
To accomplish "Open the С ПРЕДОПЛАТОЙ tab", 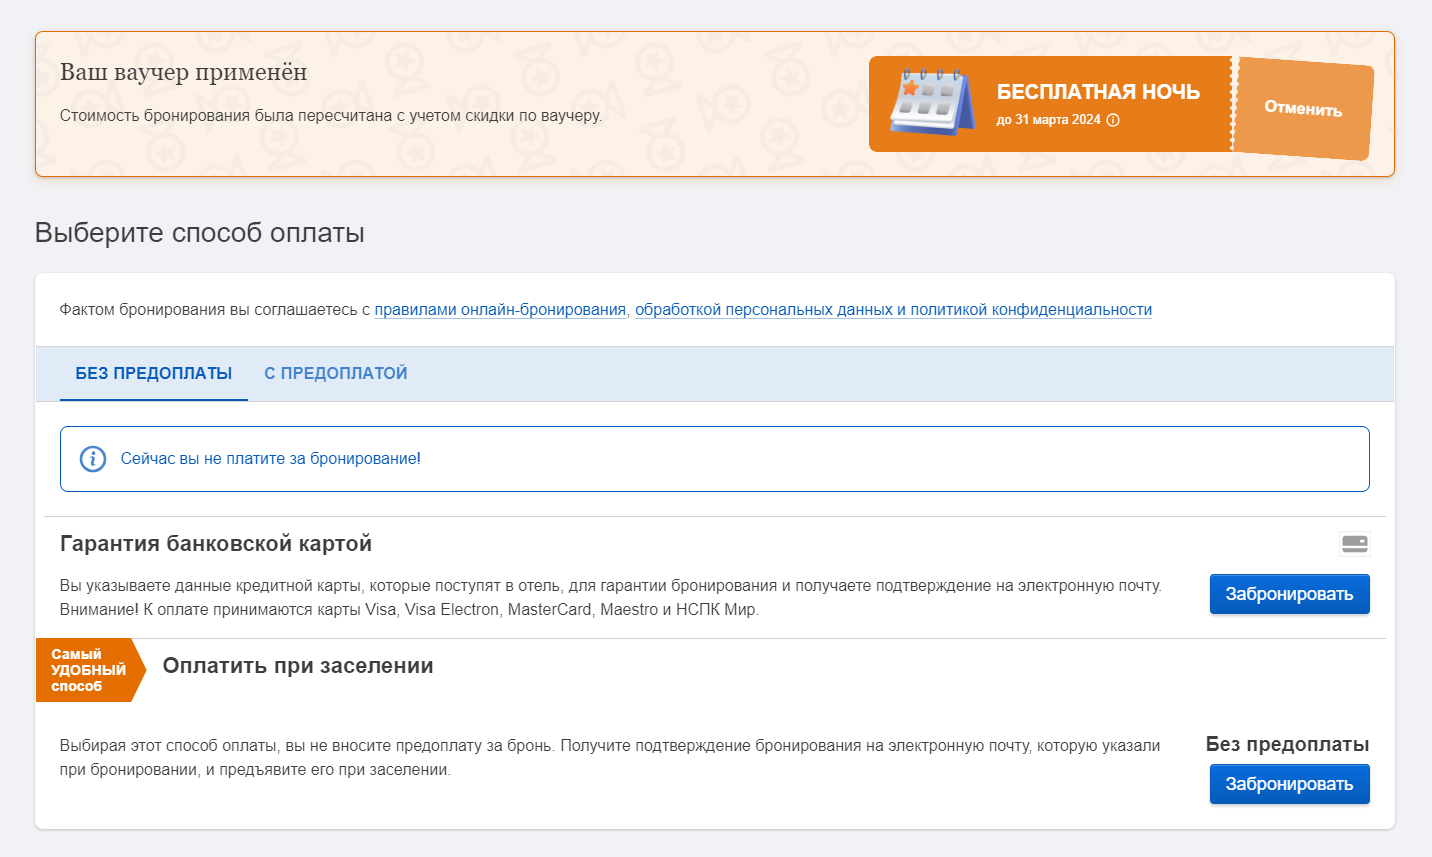I will click(x=336, y=374).
